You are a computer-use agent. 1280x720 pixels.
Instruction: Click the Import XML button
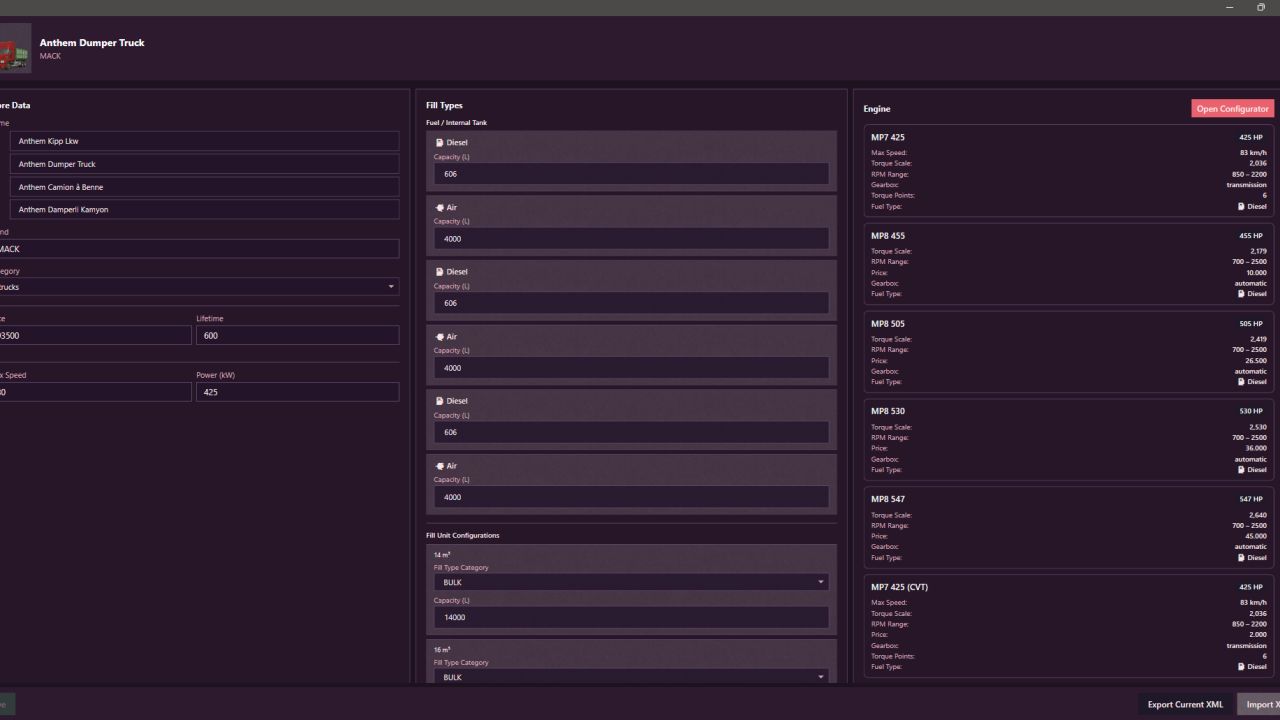[1259, 704]
